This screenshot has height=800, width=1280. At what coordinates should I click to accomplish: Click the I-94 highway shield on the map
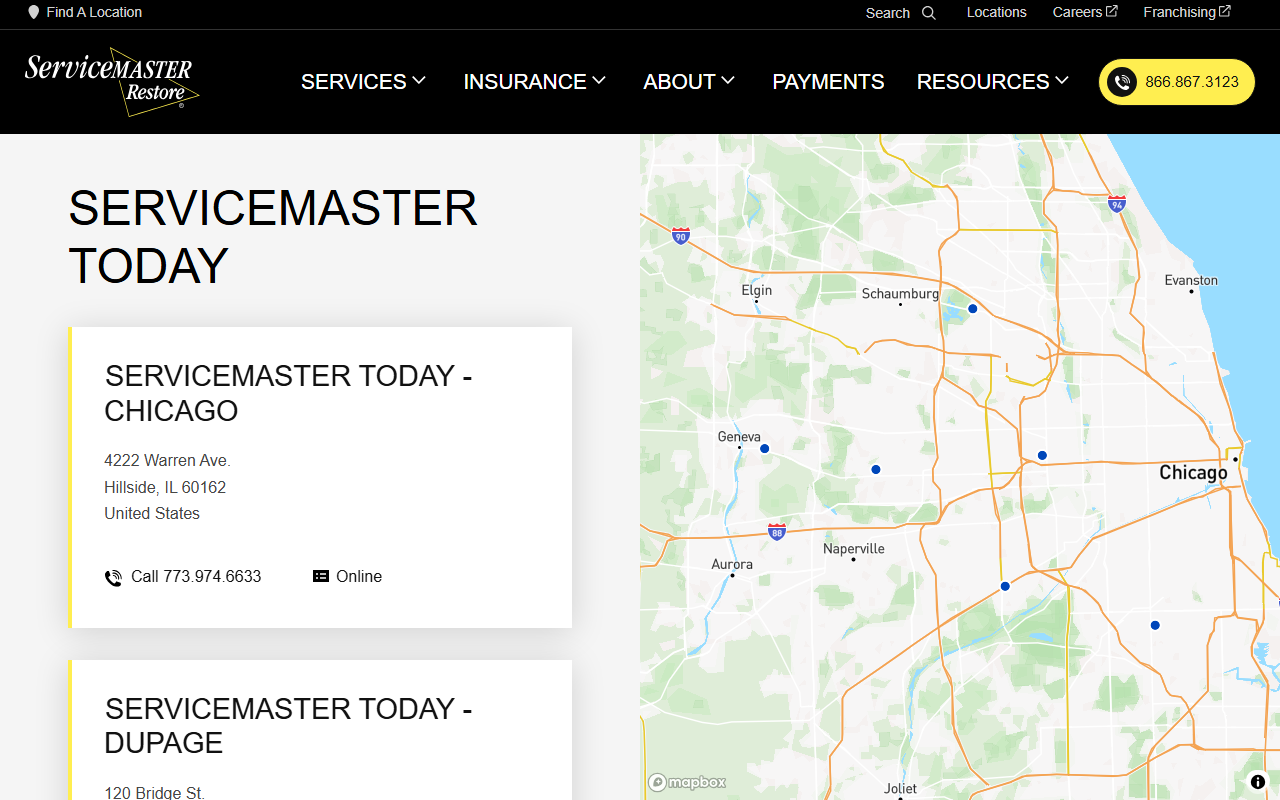(1117, 203)
